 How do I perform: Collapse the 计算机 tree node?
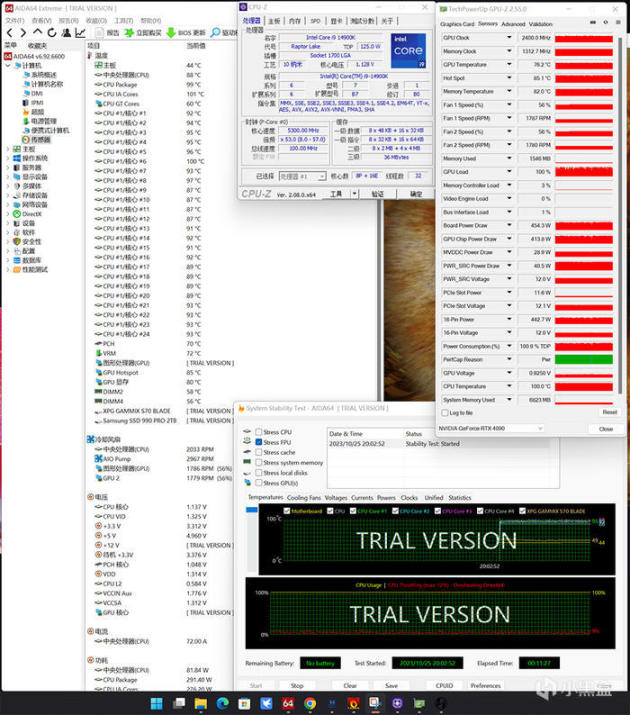point(8,65)
